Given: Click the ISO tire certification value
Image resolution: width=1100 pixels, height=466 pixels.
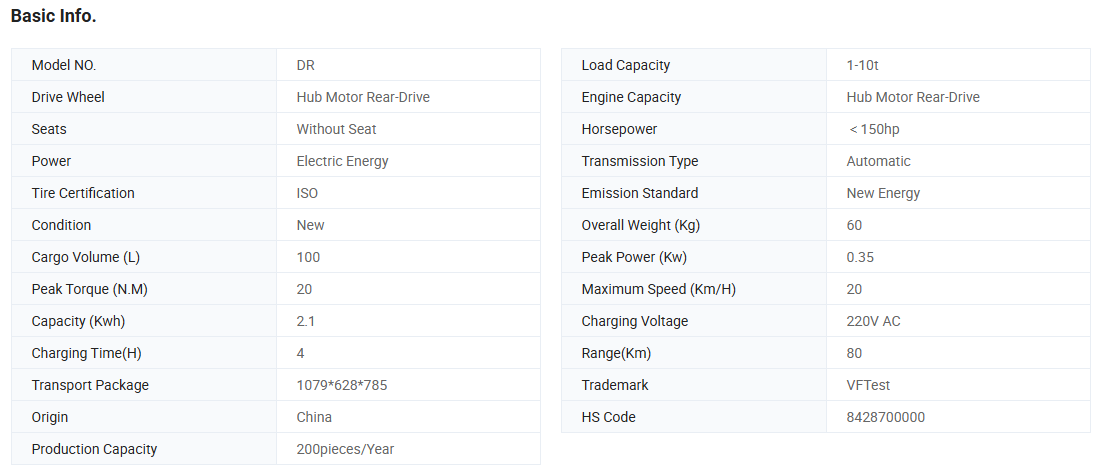Looking at the screenshot, I should click(x=307, y=193).
